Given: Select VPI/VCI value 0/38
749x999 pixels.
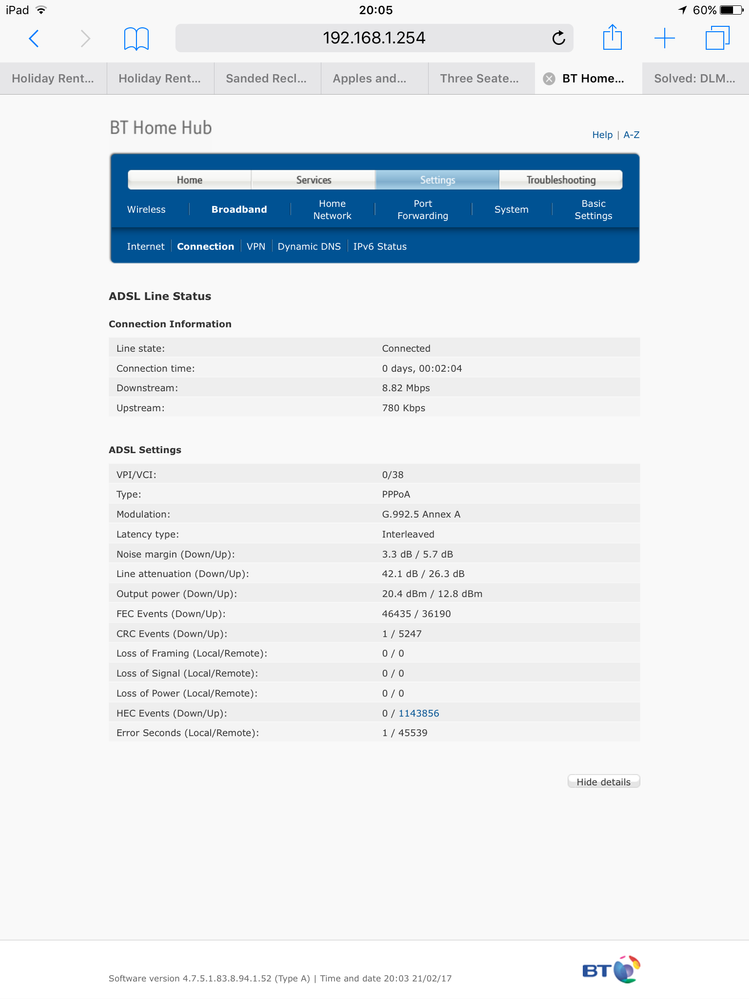Looking at the screenshot, I should (x=393, y=475).
